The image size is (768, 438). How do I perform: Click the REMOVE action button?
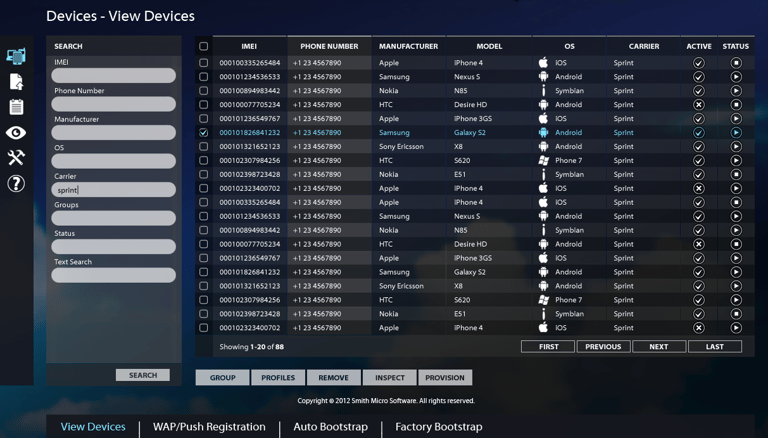coord(334,378)
